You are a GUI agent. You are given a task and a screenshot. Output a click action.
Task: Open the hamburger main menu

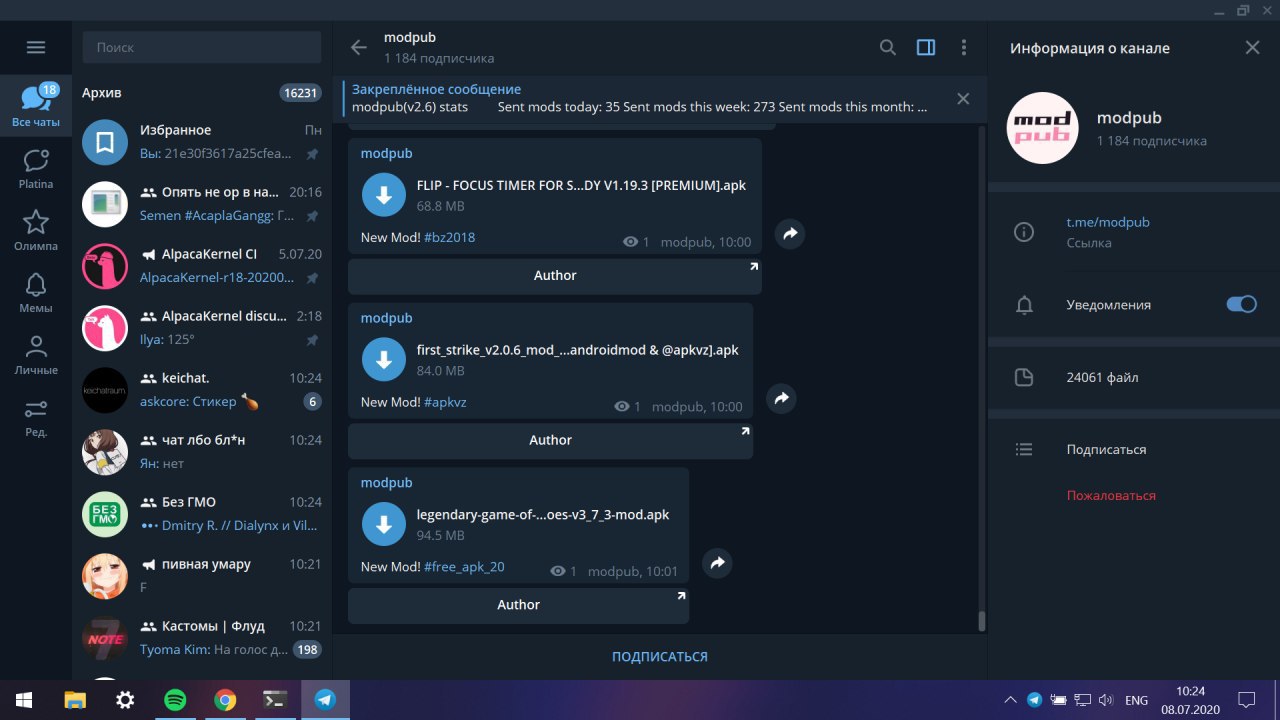click(x=36, y=47)
